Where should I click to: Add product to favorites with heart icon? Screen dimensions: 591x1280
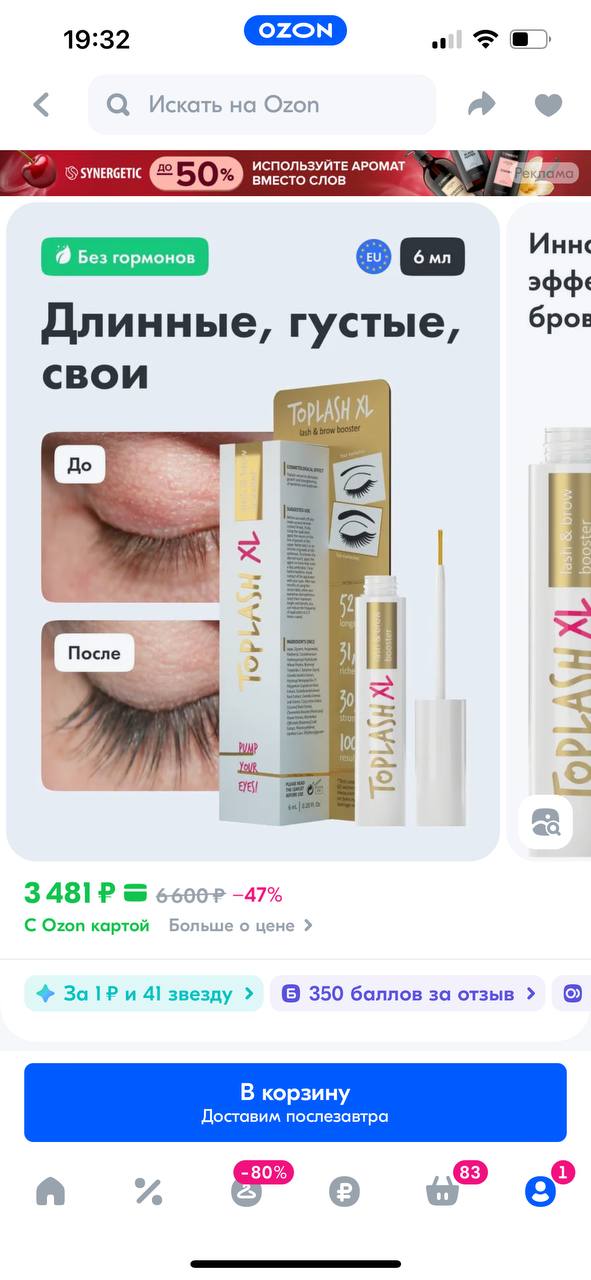point(548,104)
